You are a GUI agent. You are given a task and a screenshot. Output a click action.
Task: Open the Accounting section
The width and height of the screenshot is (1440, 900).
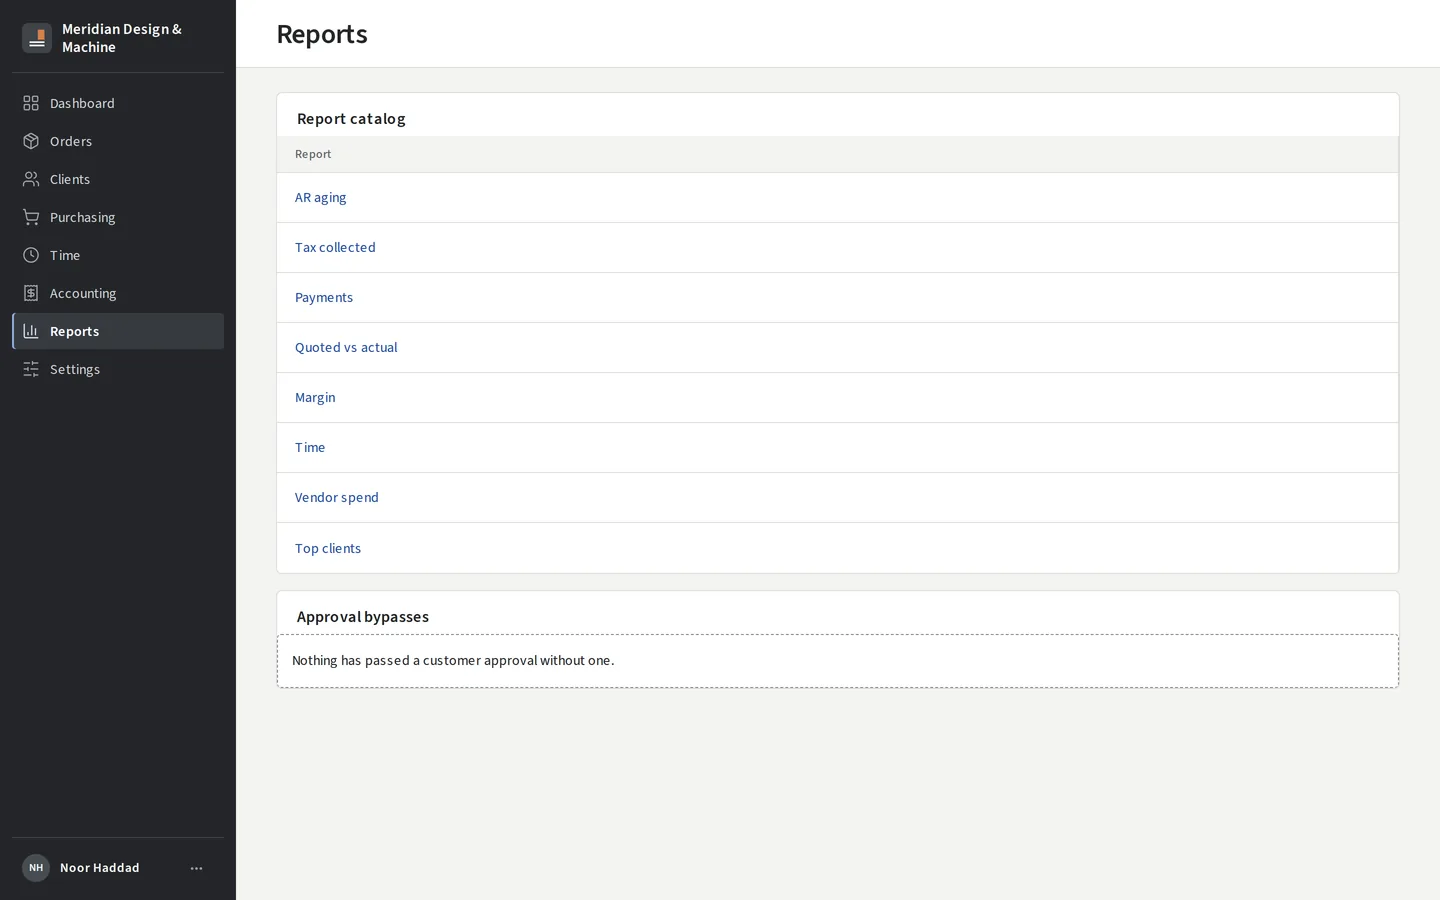[x=118, y=293]
